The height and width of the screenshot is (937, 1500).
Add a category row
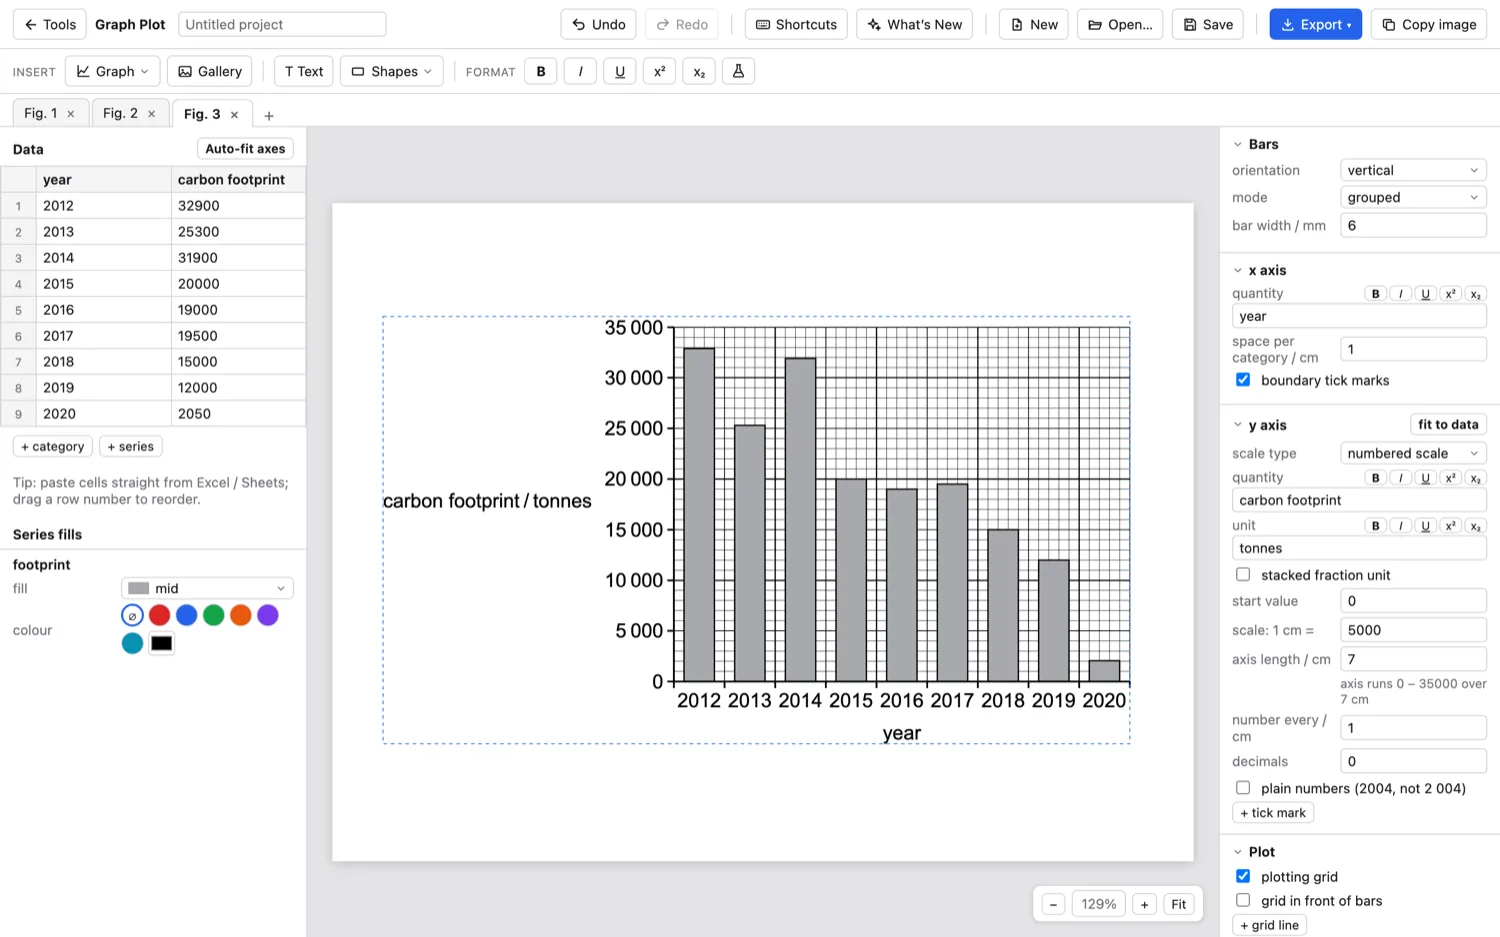click(x=53, y=446)
